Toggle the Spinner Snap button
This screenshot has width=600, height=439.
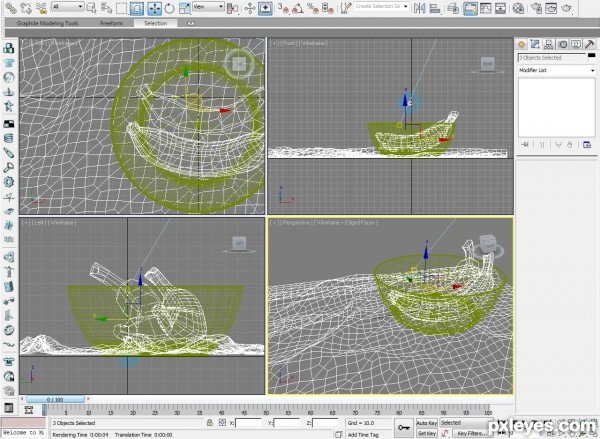tap(328, 8)
